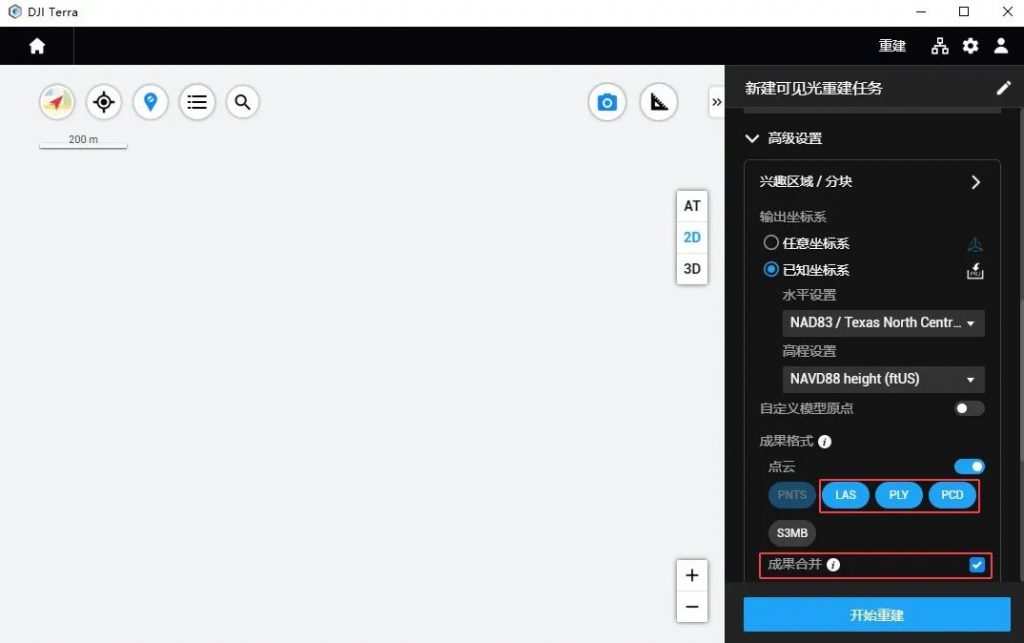Click 开始重建 button
1024x643 pixels.
click(877, 615)
